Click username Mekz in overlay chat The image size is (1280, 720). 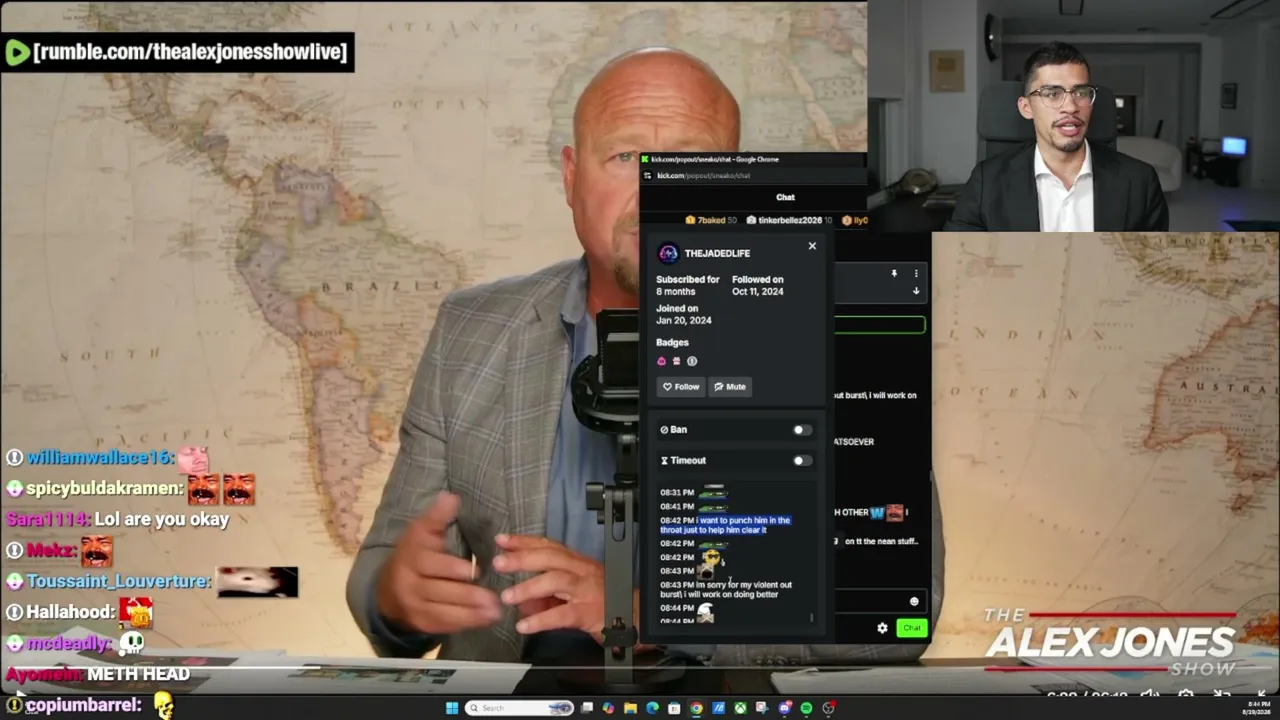(x=51, y=551)
